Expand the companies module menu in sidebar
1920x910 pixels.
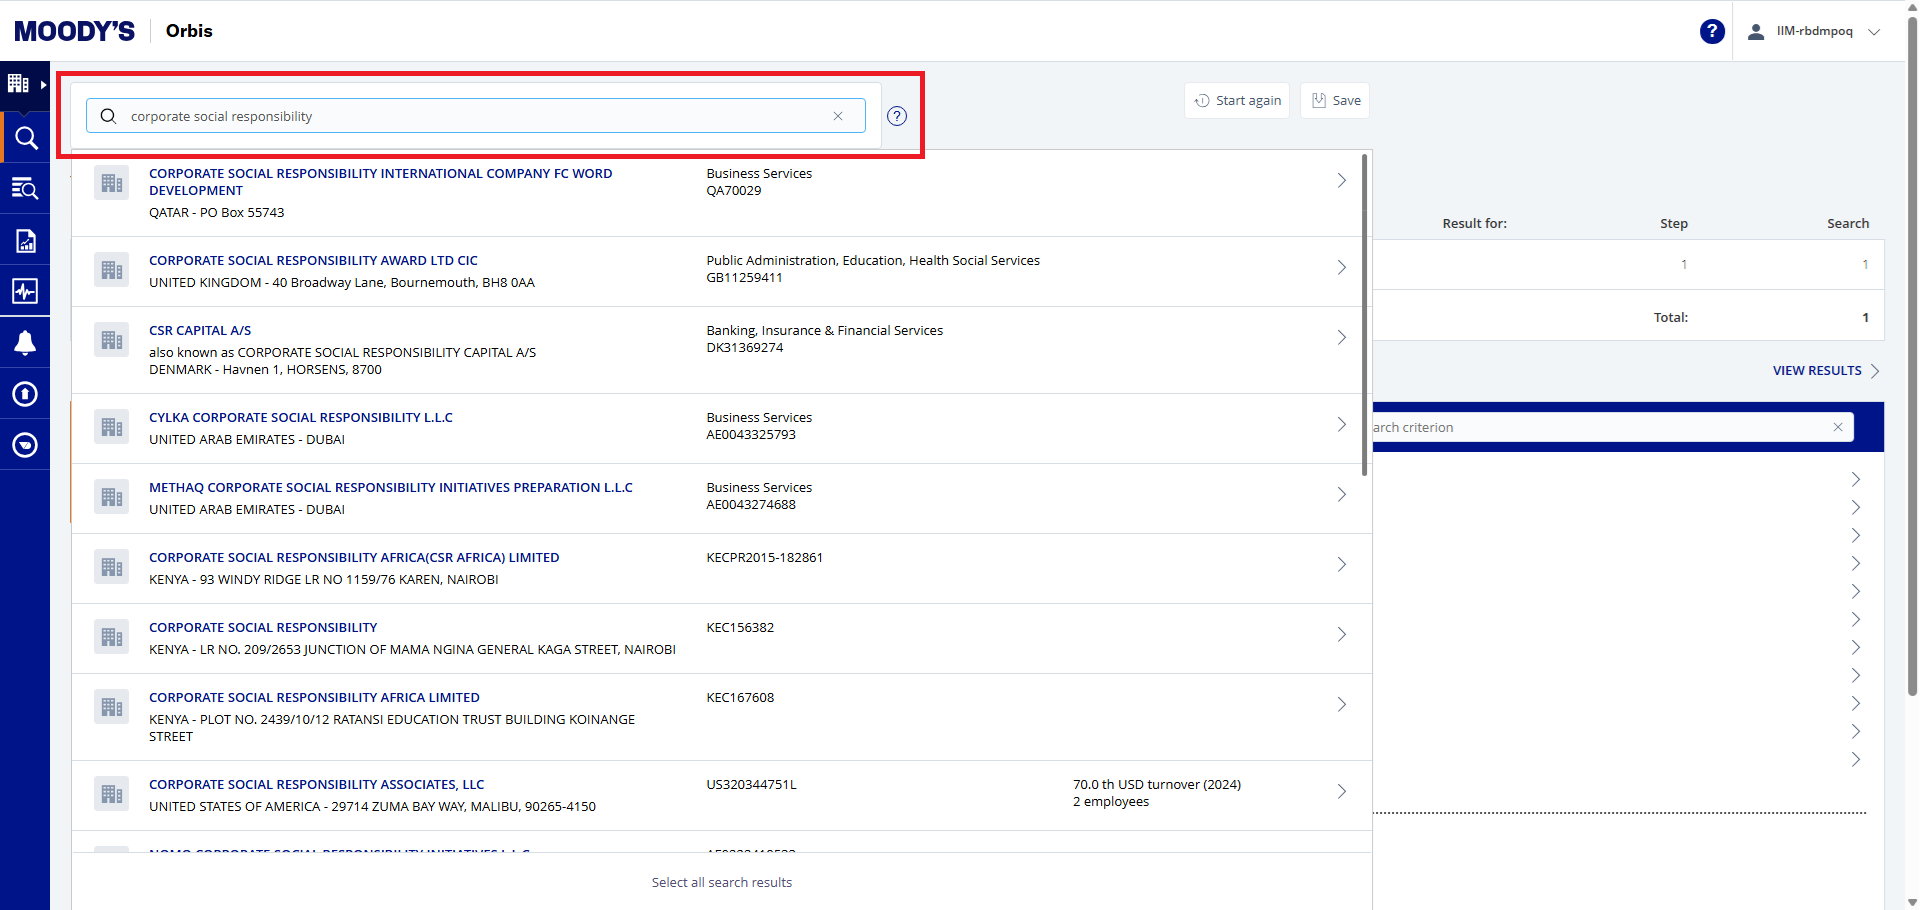click(25, 84)
